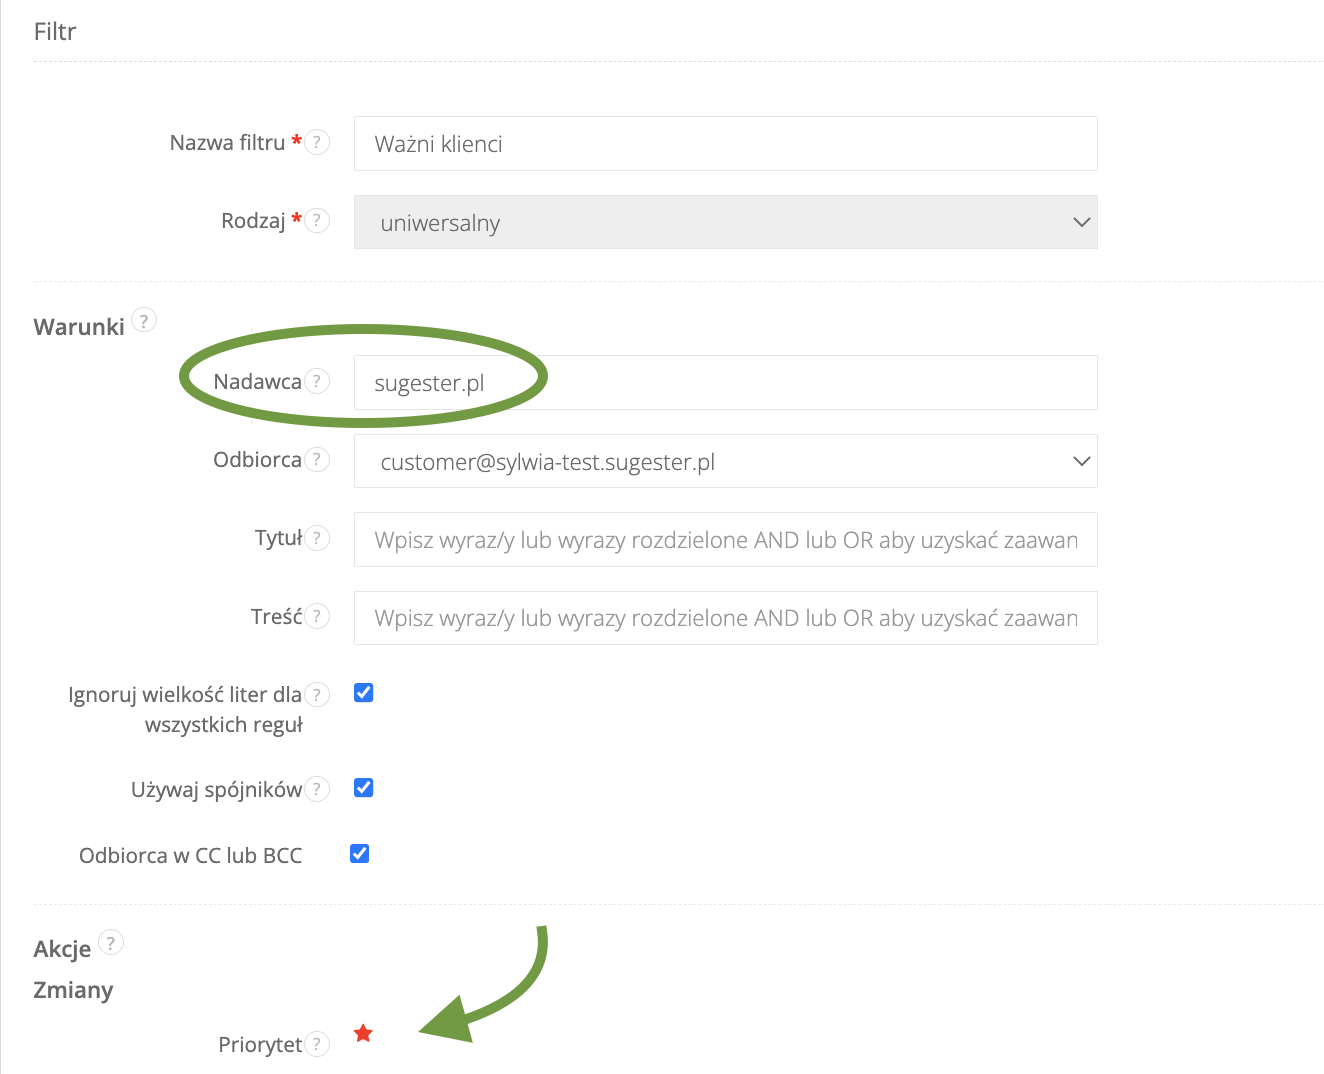Click the Używaj spójników label
1324x1074 pixels.
217,790
